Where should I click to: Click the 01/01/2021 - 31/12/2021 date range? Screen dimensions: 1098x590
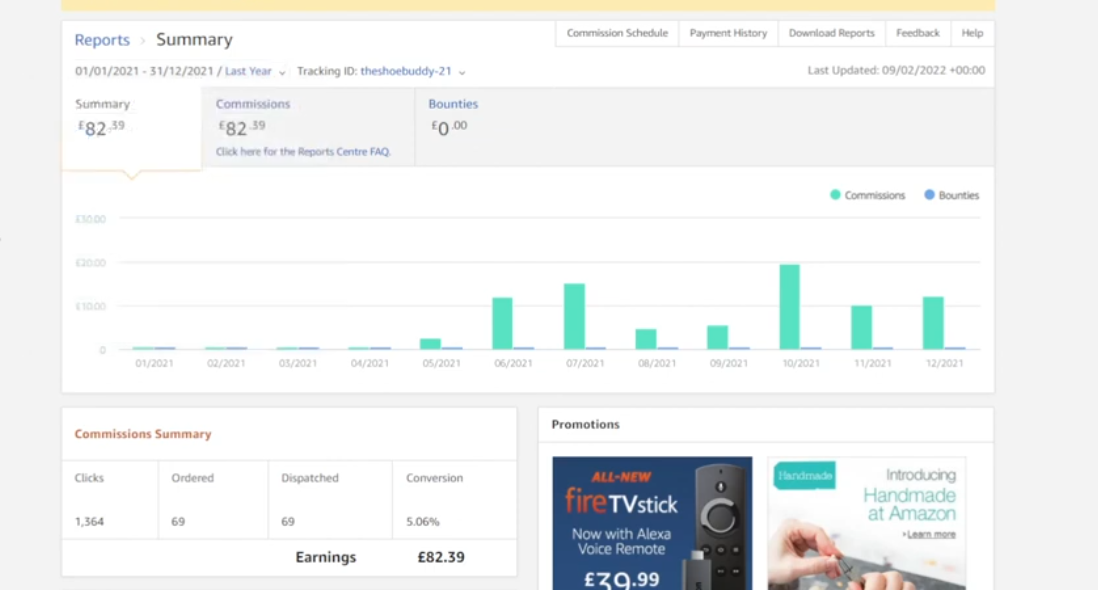144,71
